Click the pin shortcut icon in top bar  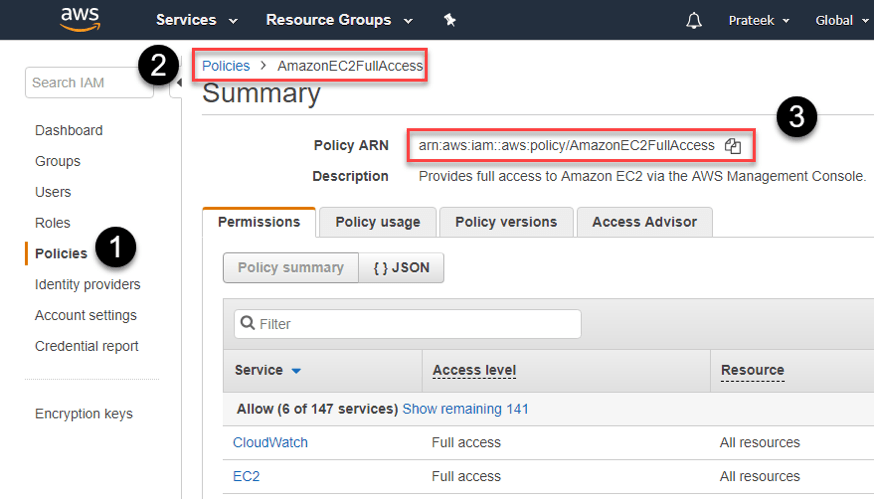450,20
